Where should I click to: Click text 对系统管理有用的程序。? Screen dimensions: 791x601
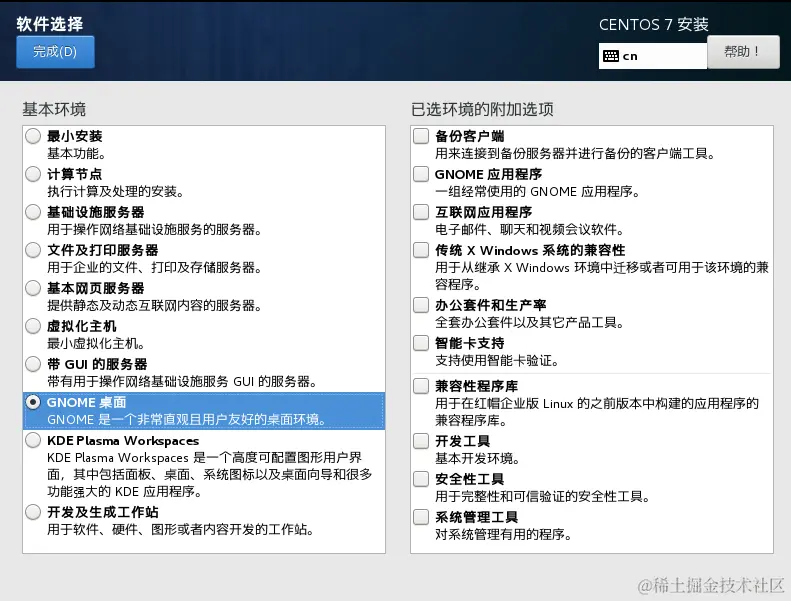(x=503, y=534)
